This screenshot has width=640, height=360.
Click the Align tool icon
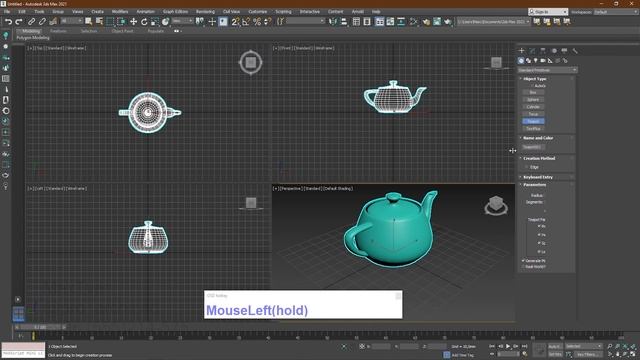[344, 22]
